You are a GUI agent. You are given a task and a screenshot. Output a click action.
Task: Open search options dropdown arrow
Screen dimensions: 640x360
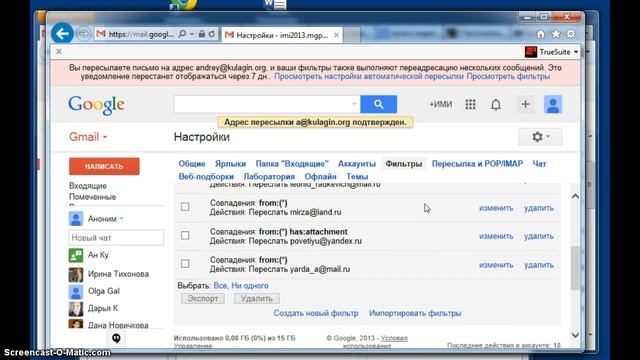coord(354,104)
